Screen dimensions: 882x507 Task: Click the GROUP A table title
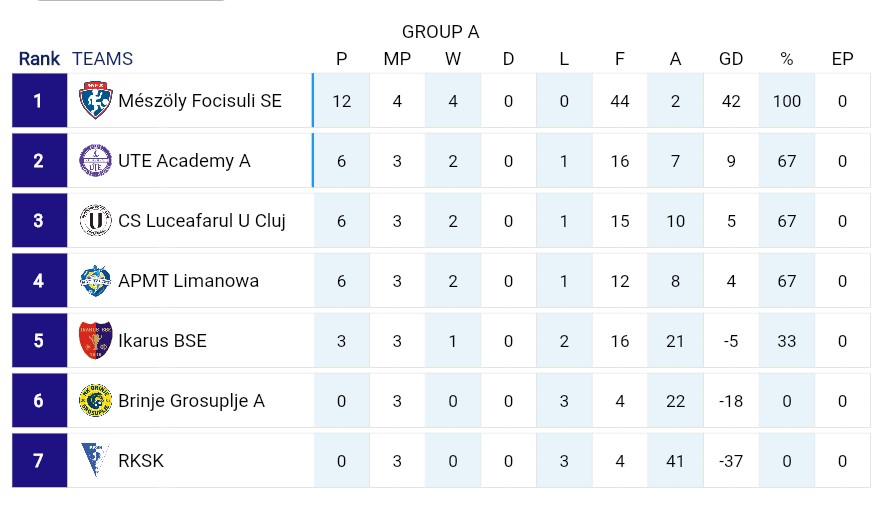tap(440, 32)
